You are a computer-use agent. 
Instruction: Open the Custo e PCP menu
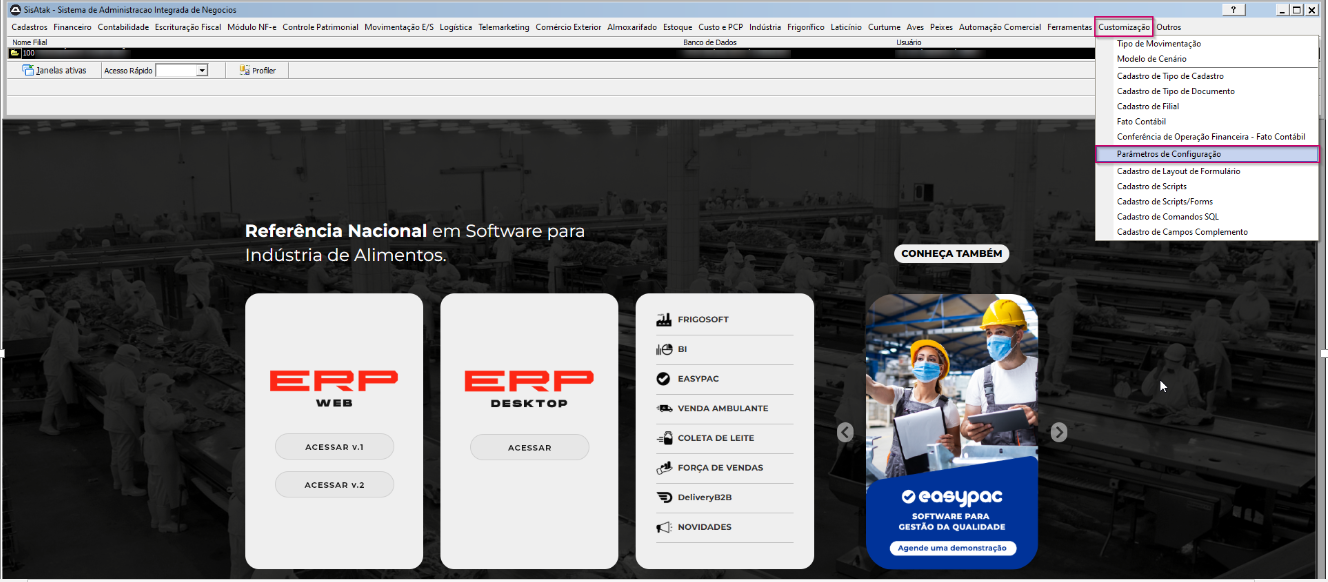[721, 27]
